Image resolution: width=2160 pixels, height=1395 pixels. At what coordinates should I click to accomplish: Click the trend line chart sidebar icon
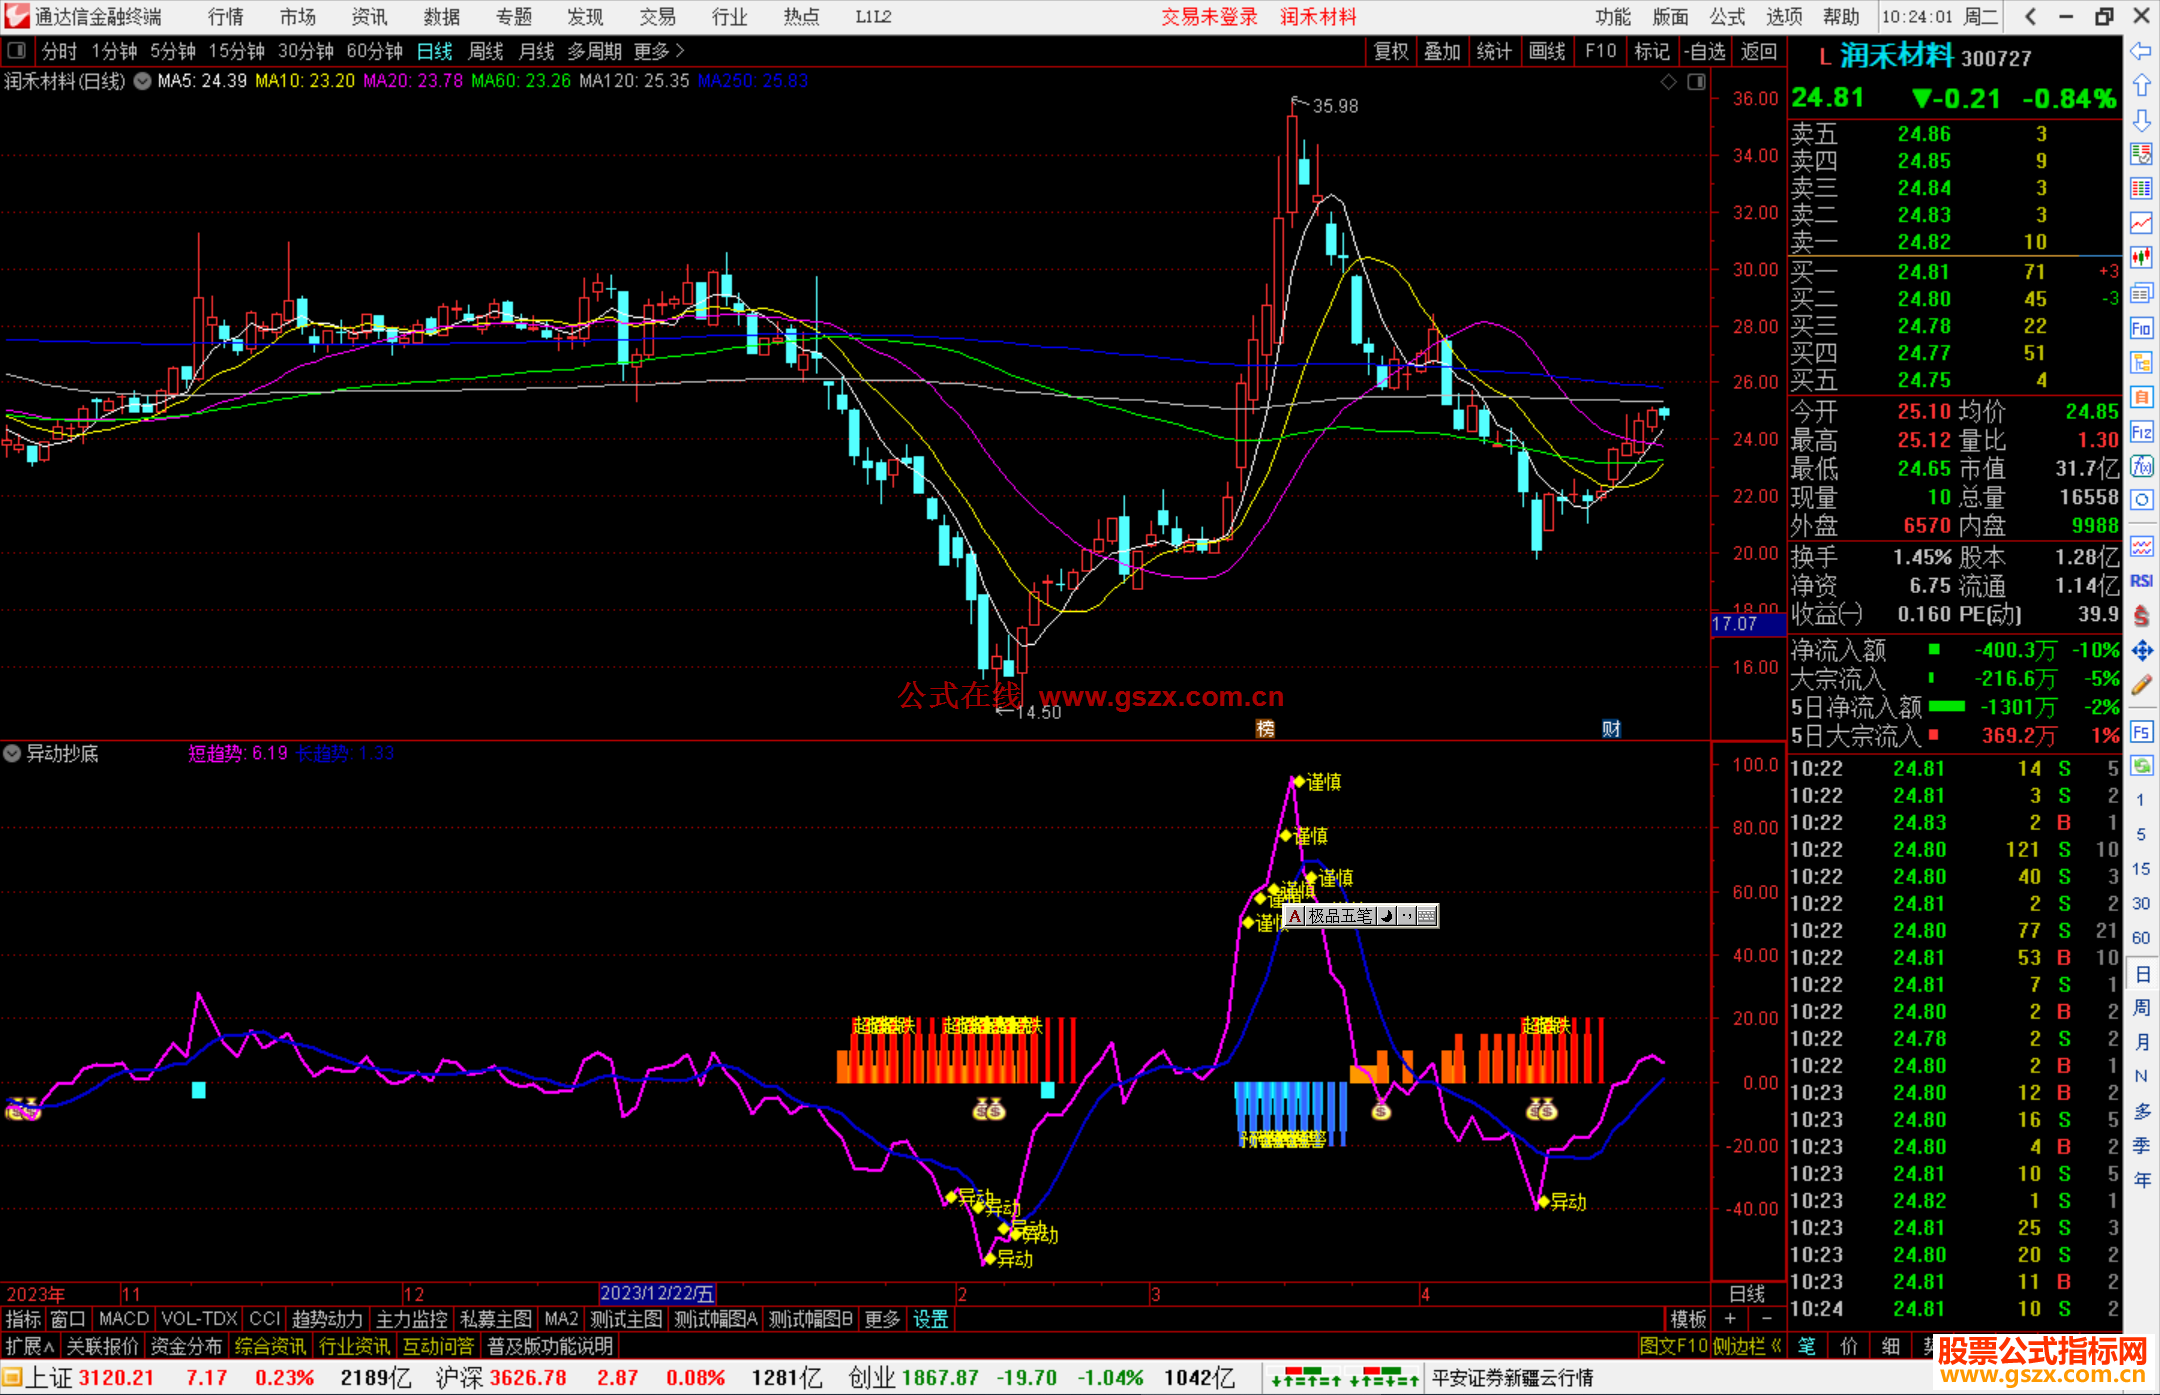[x=2141, y=222]
